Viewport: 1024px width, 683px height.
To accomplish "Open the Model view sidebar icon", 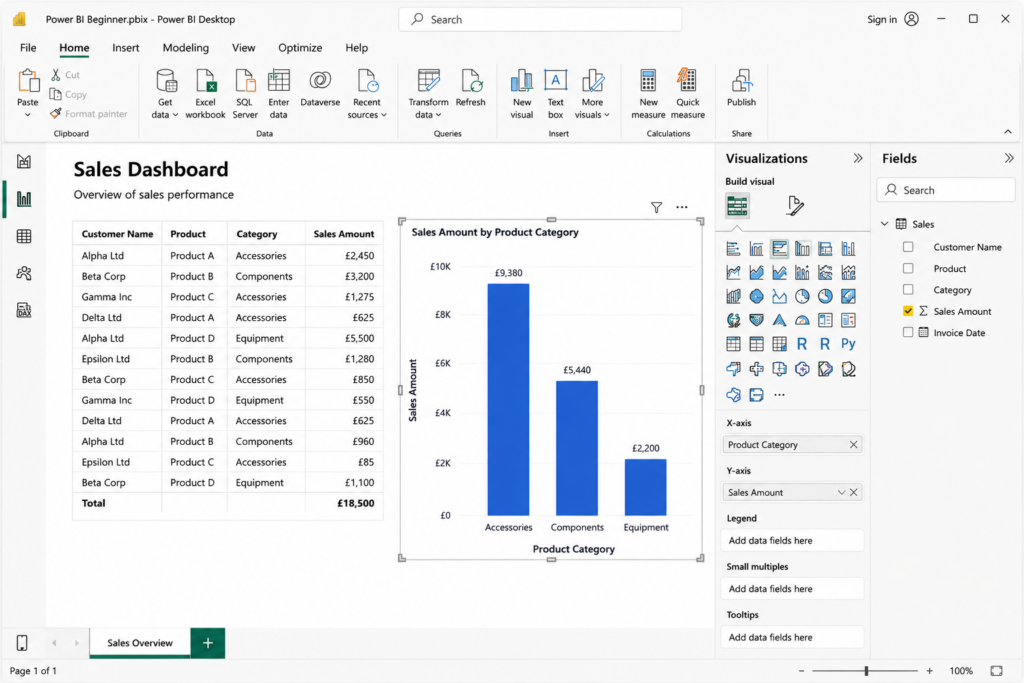I will coord(24,273).
